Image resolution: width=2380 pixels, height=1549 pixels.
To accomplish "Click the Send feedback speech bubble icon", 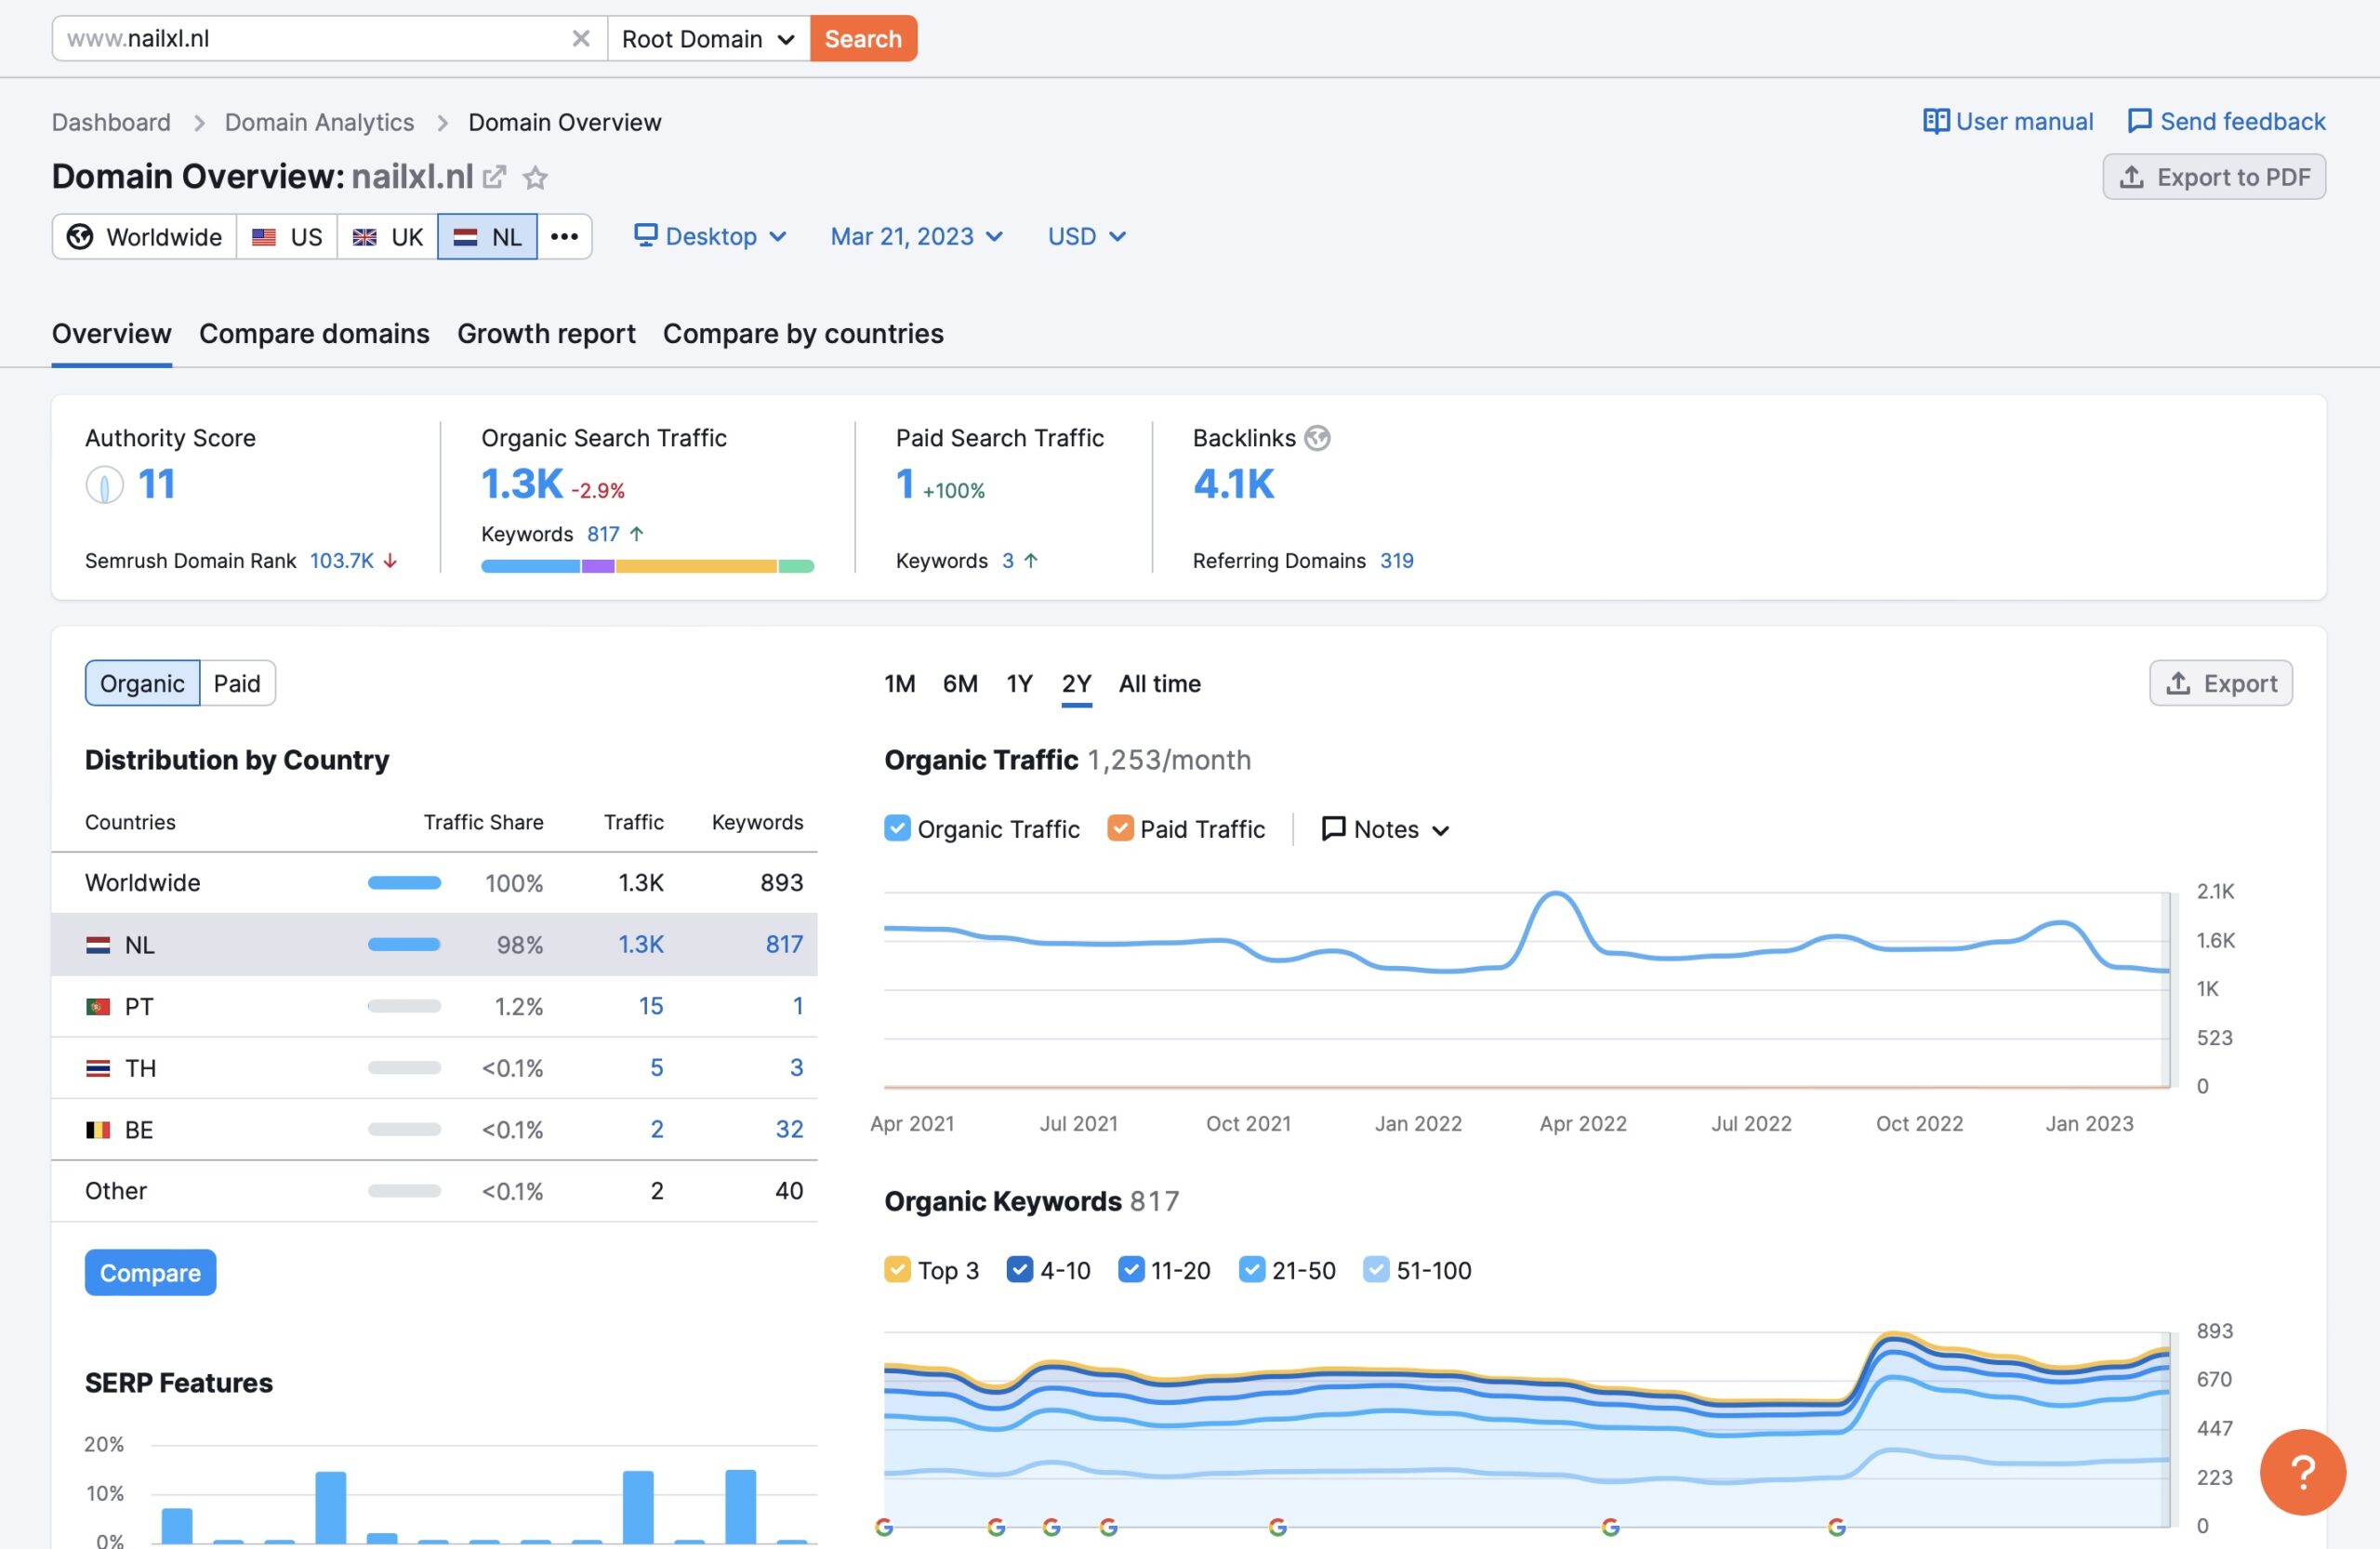I will [x=2139, y=121].
